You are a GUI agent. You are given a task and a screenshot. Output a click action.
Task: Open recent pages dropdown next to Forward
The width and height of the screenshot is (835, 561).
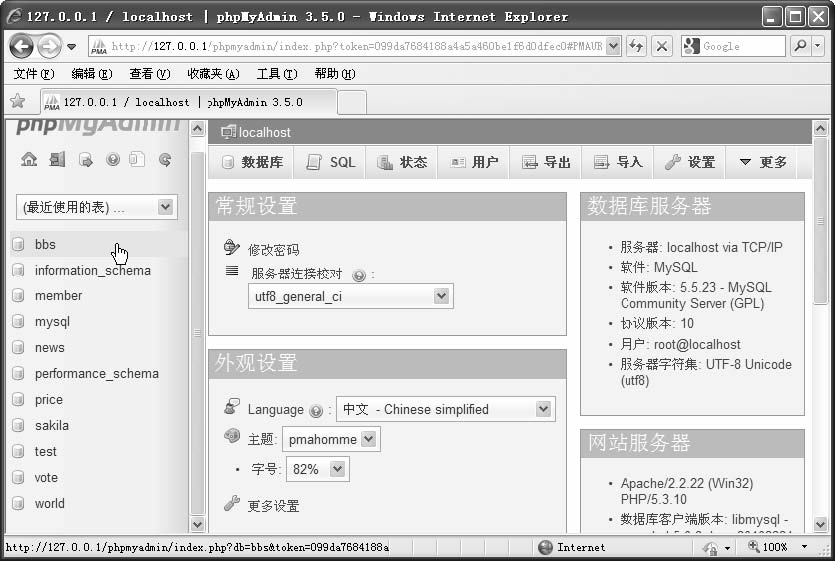(71, 47)
